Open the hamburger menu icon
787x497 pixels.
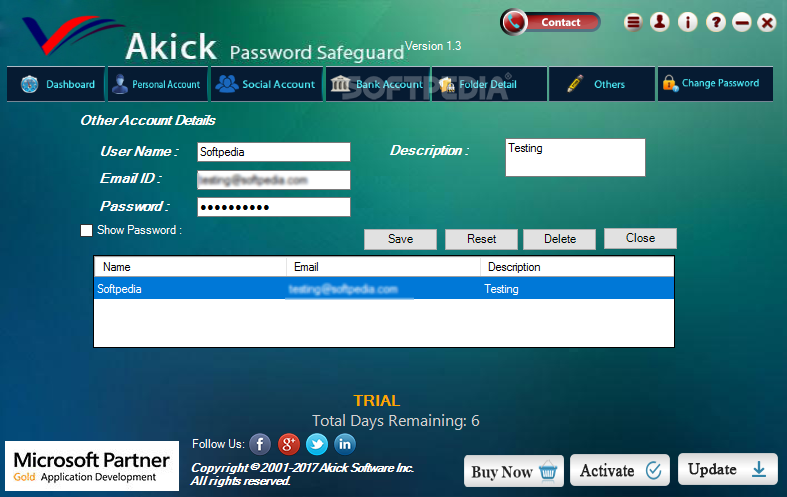tap(633, 22)
